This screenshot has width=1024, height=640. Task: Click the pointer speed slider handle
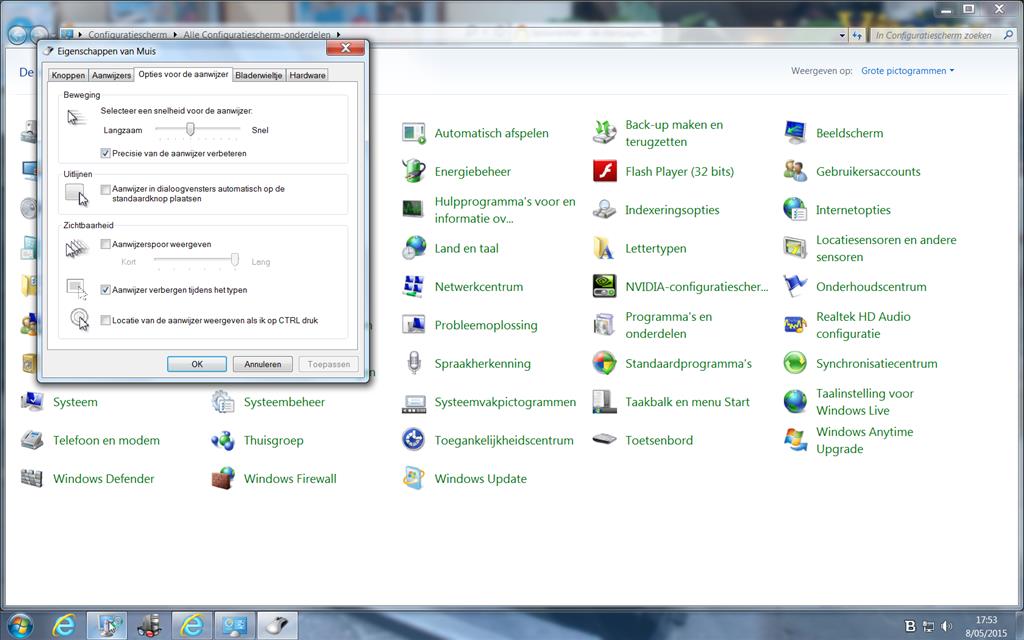point(190,129)
